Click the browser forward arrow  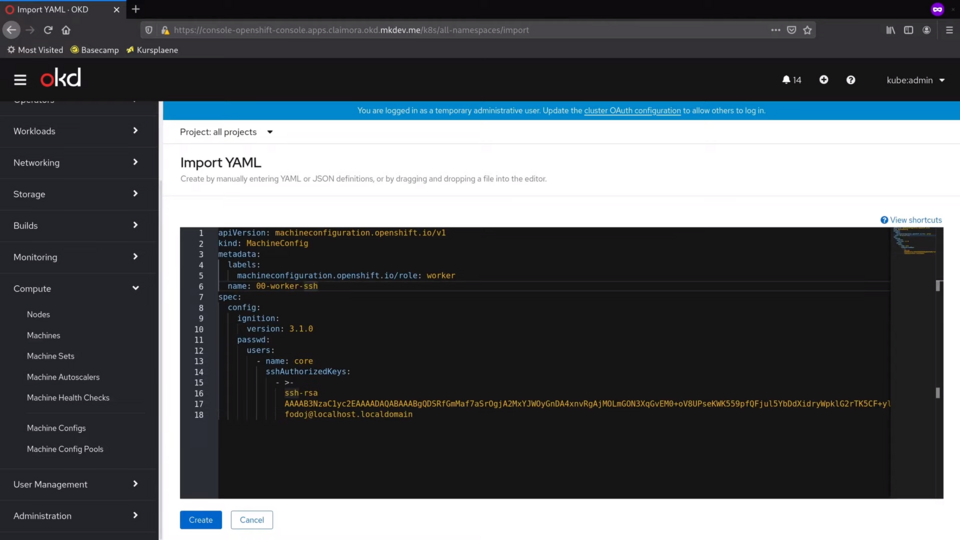(x=30, y=30)
